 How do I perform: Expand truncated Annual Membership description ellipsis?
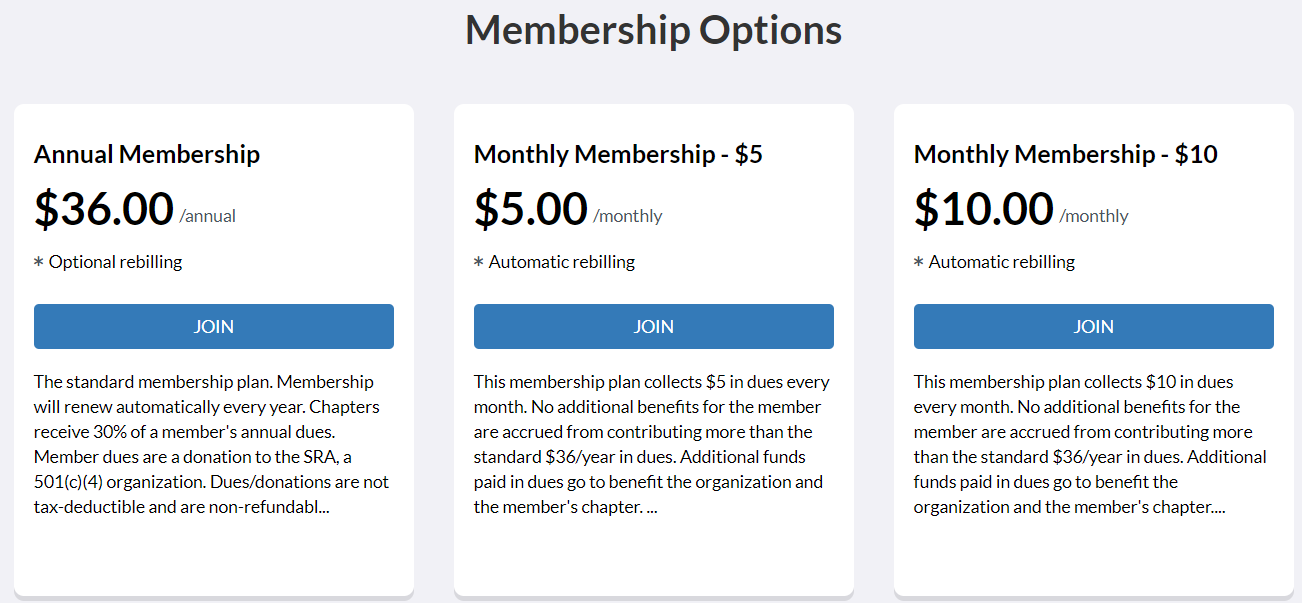[323, 508]
